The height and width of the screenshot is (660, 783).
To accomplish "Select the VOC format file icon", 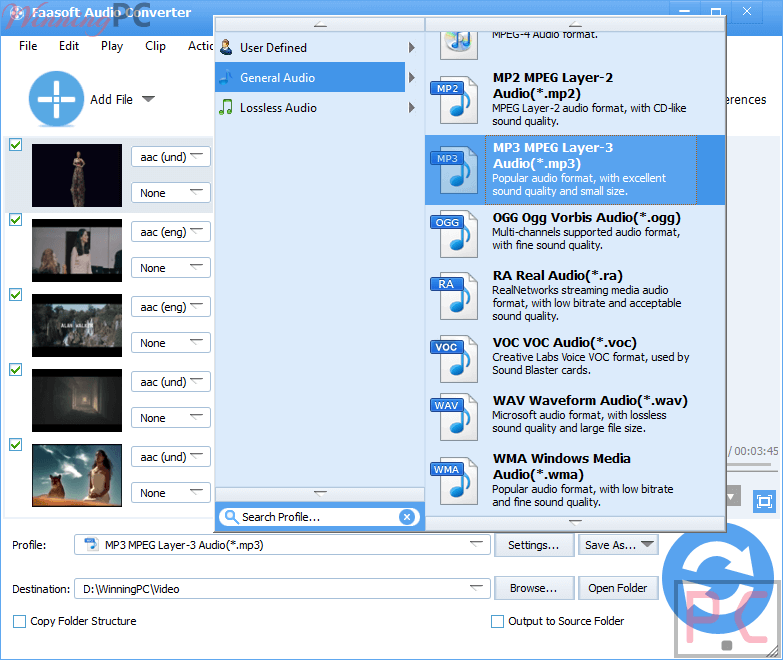I will tap(454, 358).
